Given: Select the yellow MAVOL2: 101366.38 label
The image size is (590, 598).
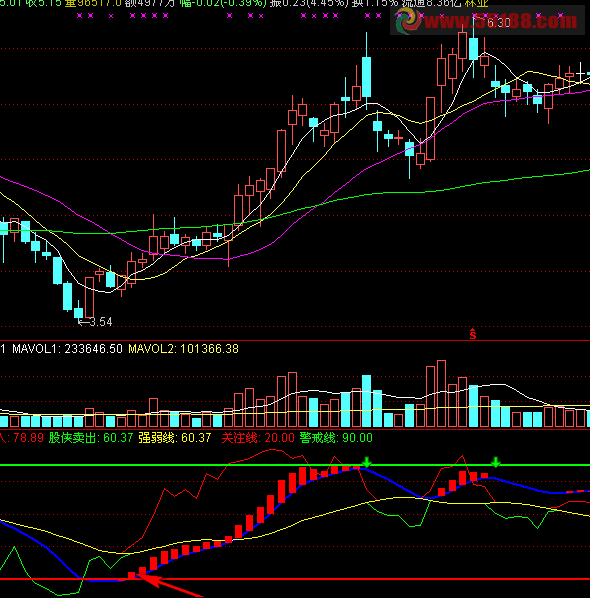Looking at the screenshot, I should [x=183, y=349].
